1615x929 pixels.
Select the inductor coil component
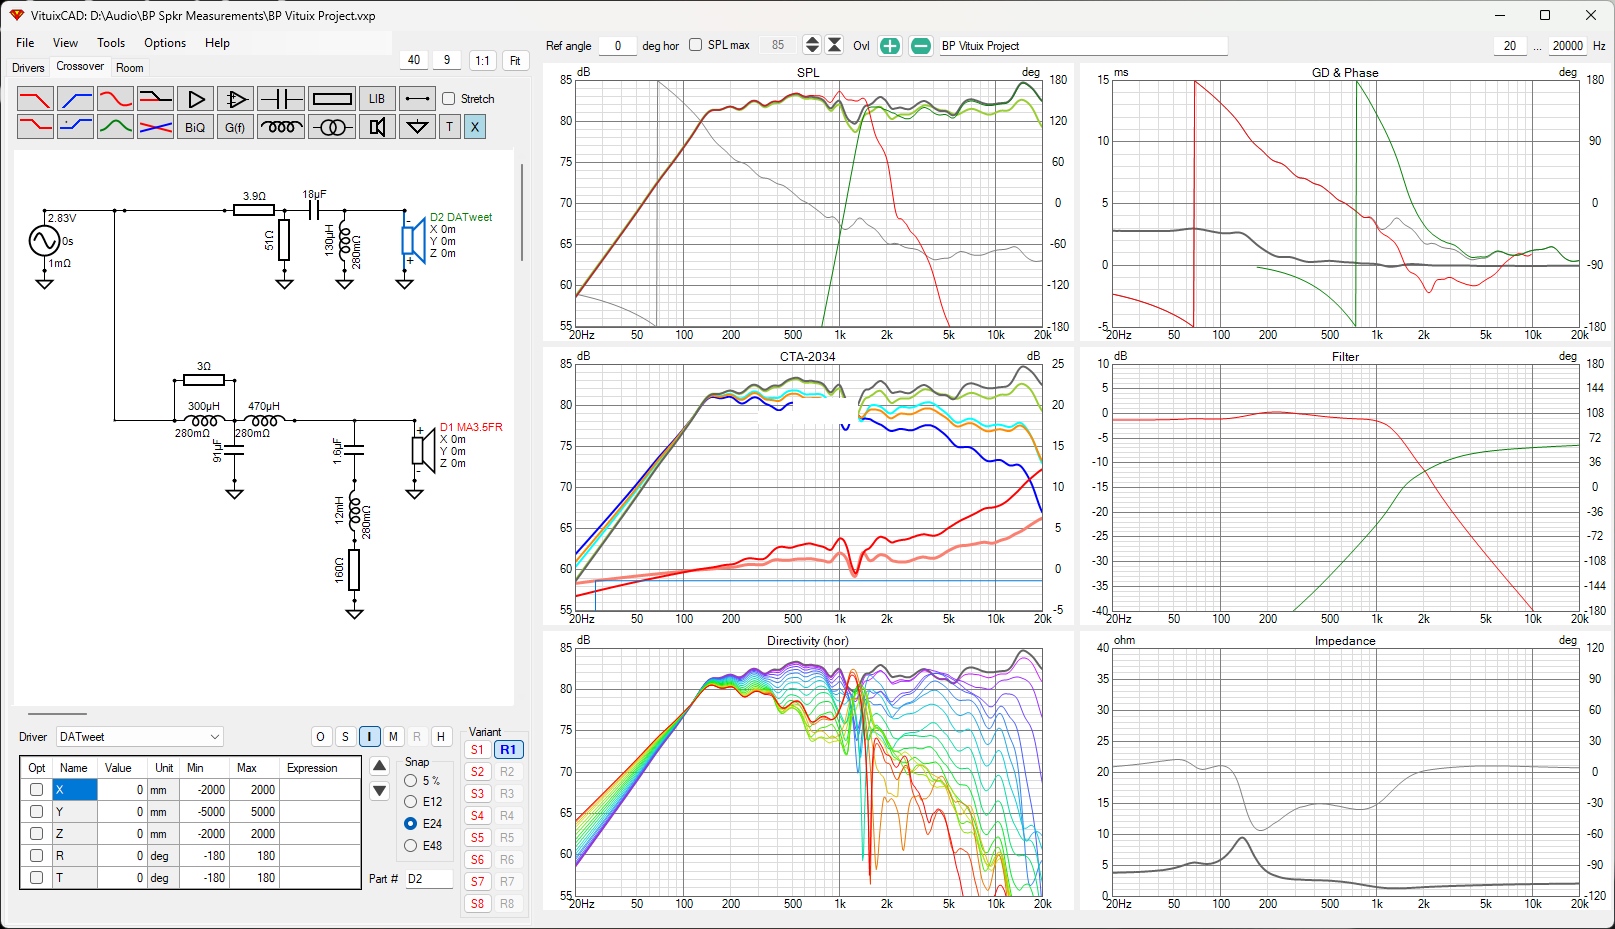(281, 127)
